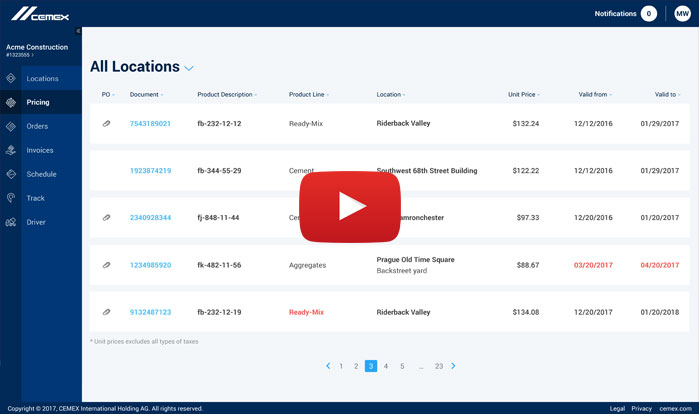Open document link 2340928344
This screenshot has width=699, height=414.
tap(150, 217)
